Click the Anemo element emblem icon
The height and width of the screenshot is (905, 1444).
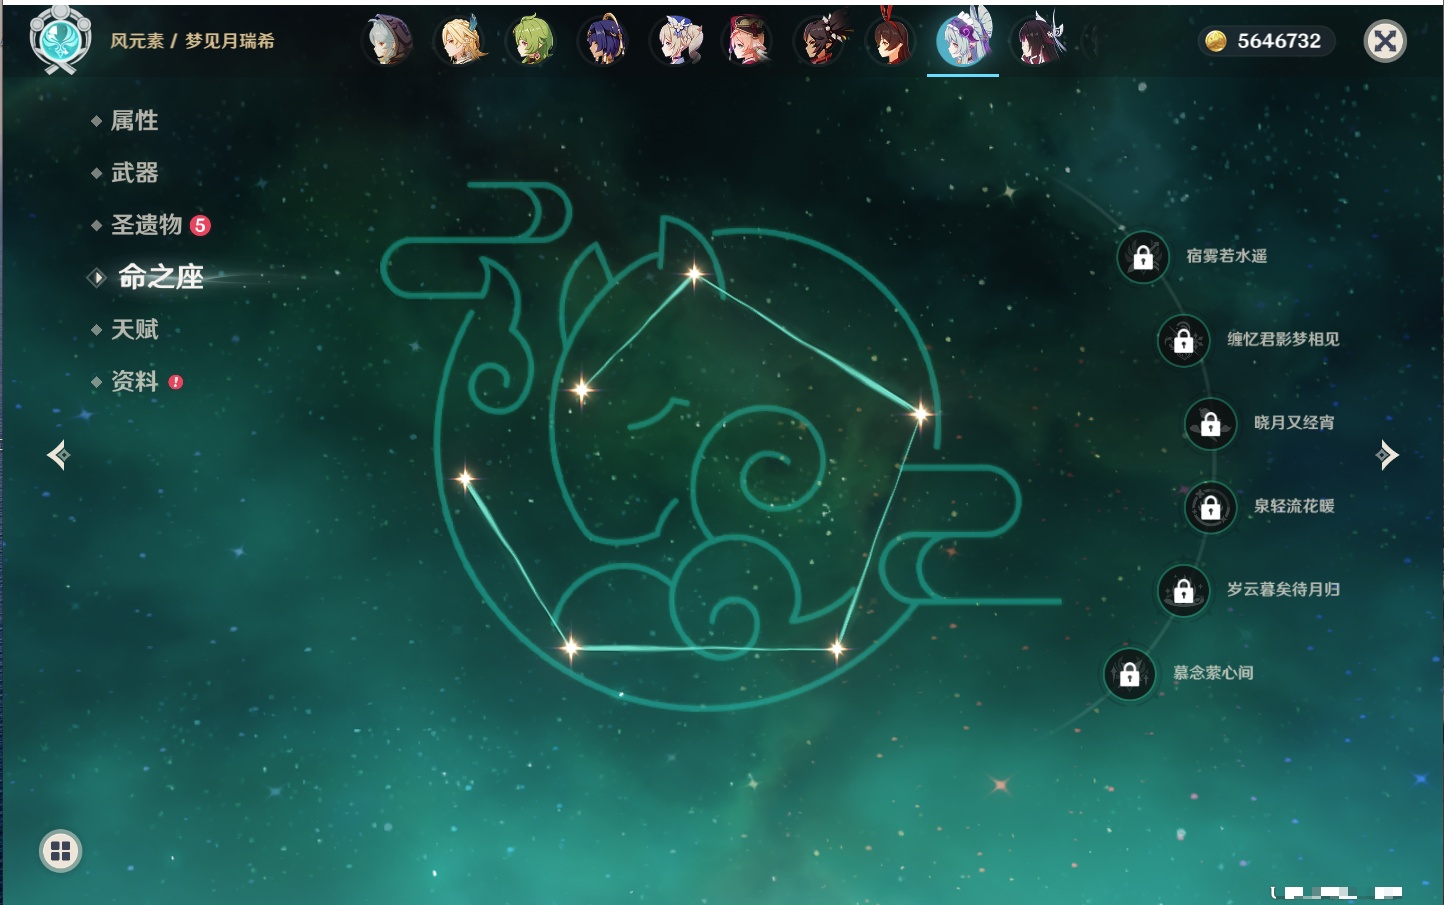coord(61,39)
